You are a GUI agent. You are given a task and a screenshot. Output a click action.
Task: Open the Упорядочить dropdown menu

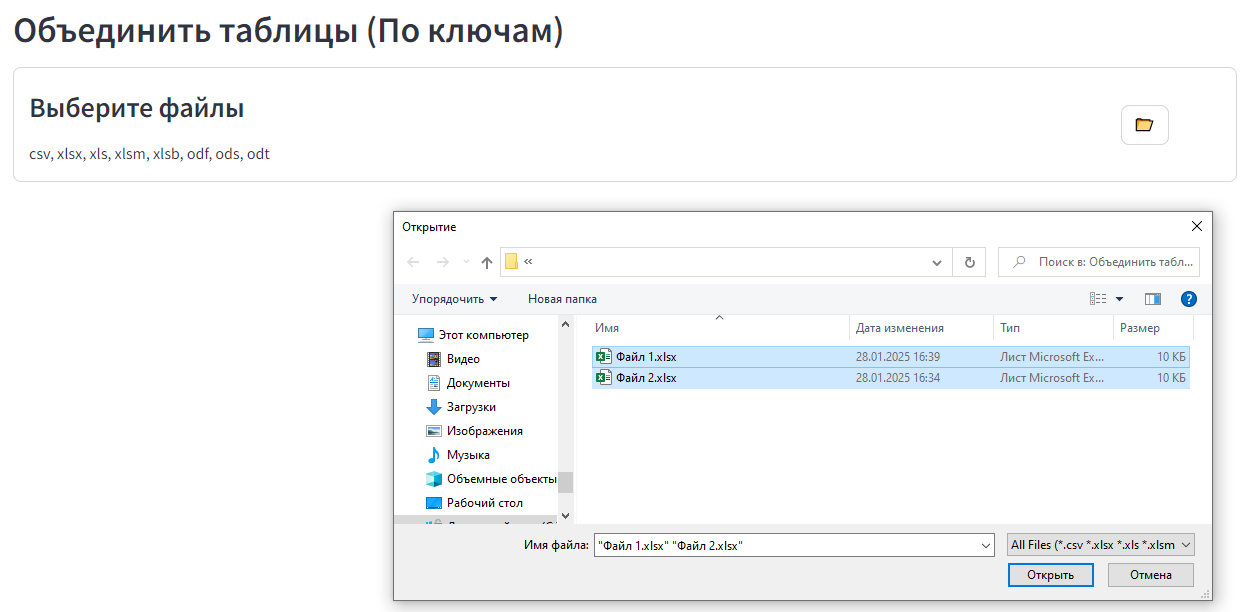click(x=455, y=299)
